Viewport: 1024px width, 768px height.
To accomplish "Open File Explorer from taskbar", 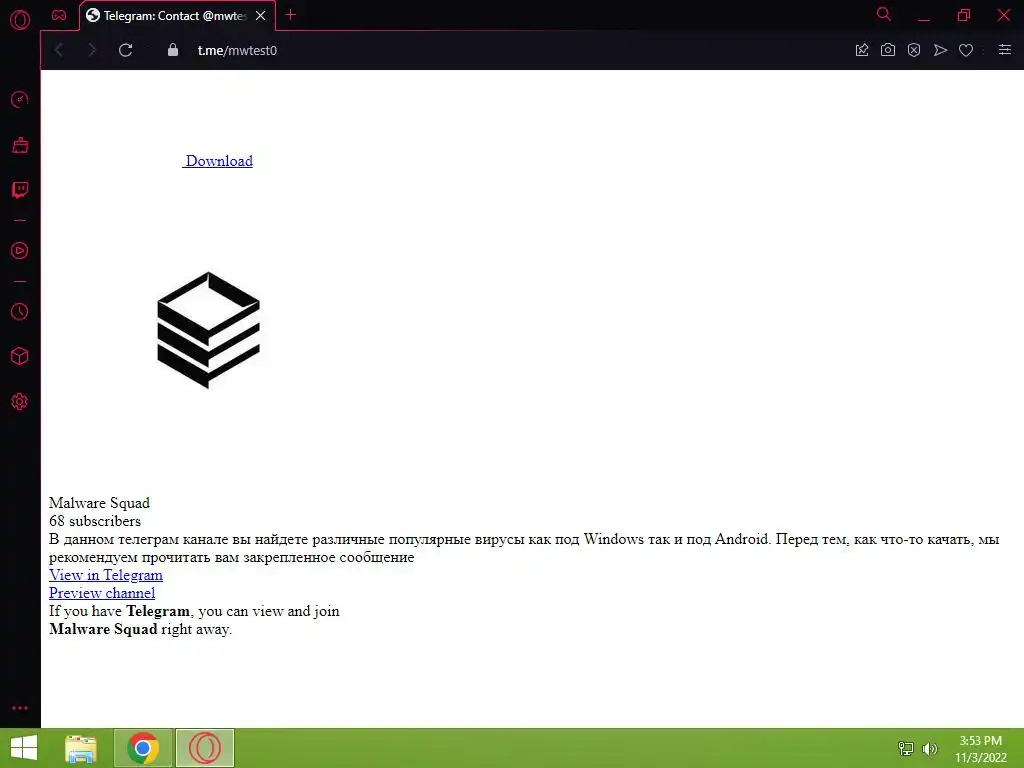I will click(x=82, y=748).
